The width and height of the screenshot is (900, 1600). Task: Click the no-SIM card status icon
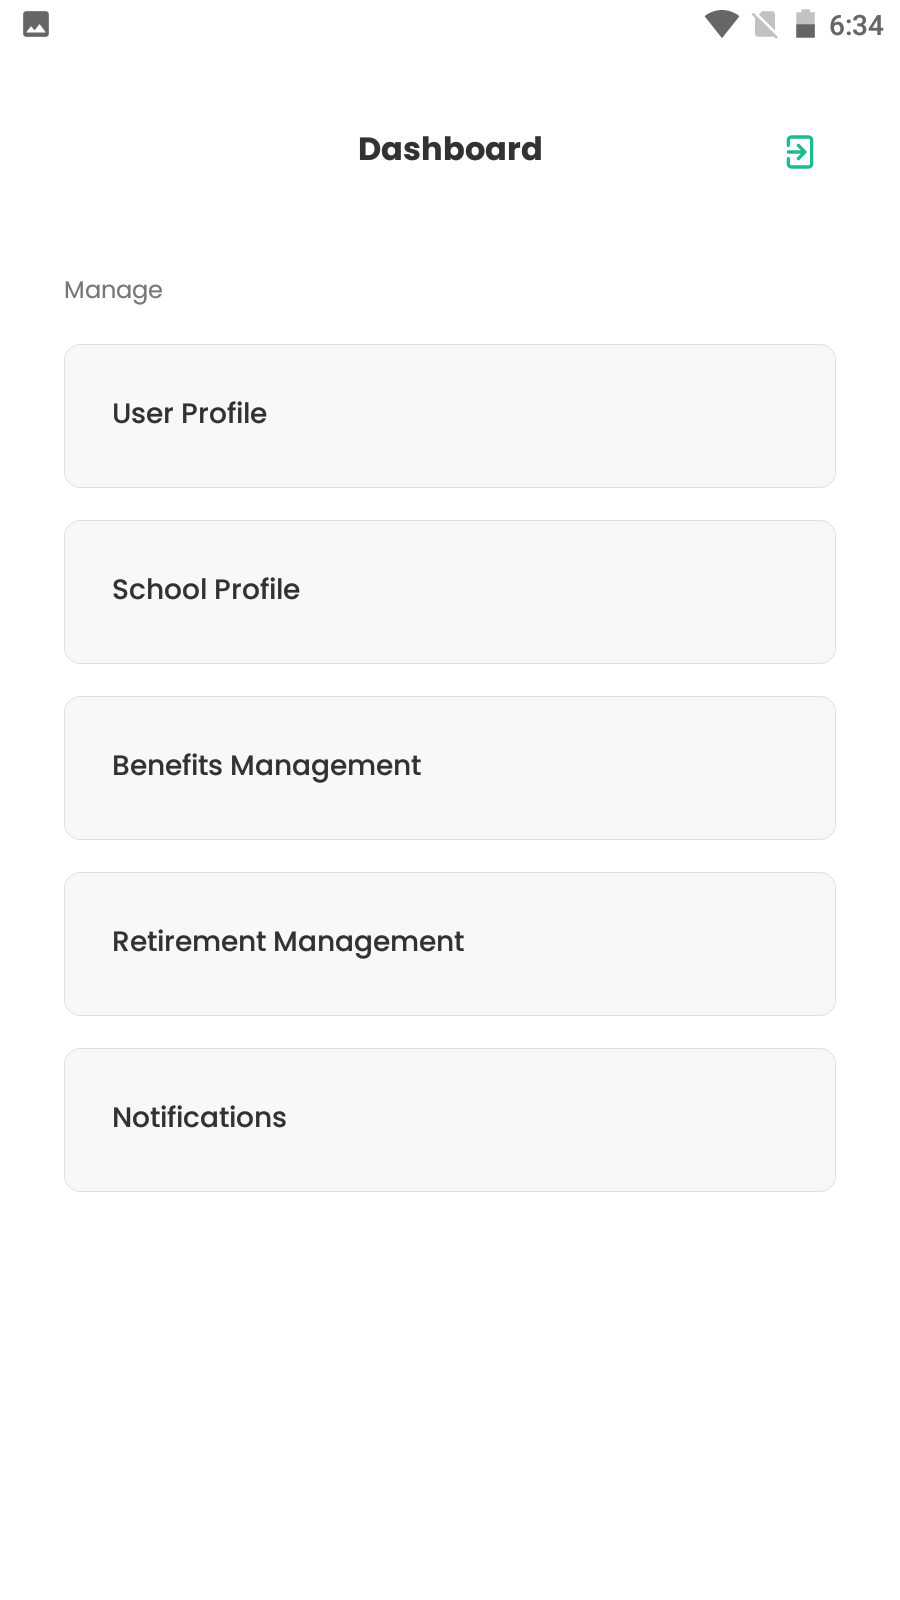(x=765, y=24)
